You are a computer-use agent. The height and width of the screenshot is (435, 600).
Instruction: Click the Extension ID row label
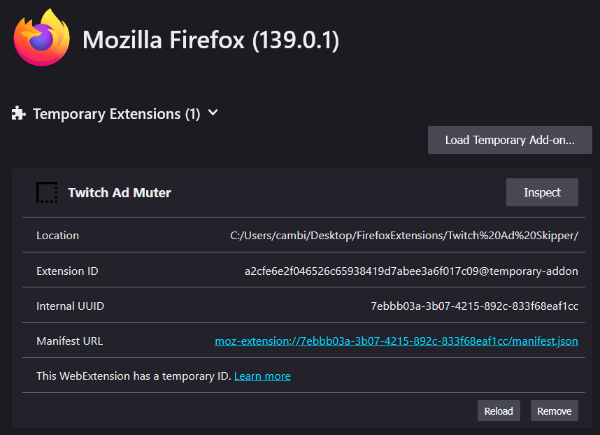pyautogui.click(x=67, y=271)
